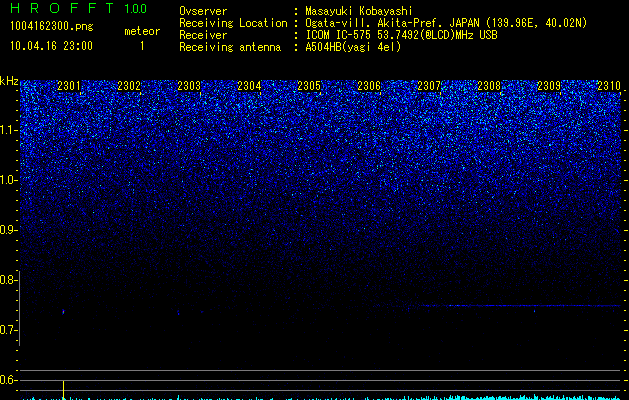Click the HROFFT 1.0.0 title text
Screen dimensions: 629x400
(78, 8)
